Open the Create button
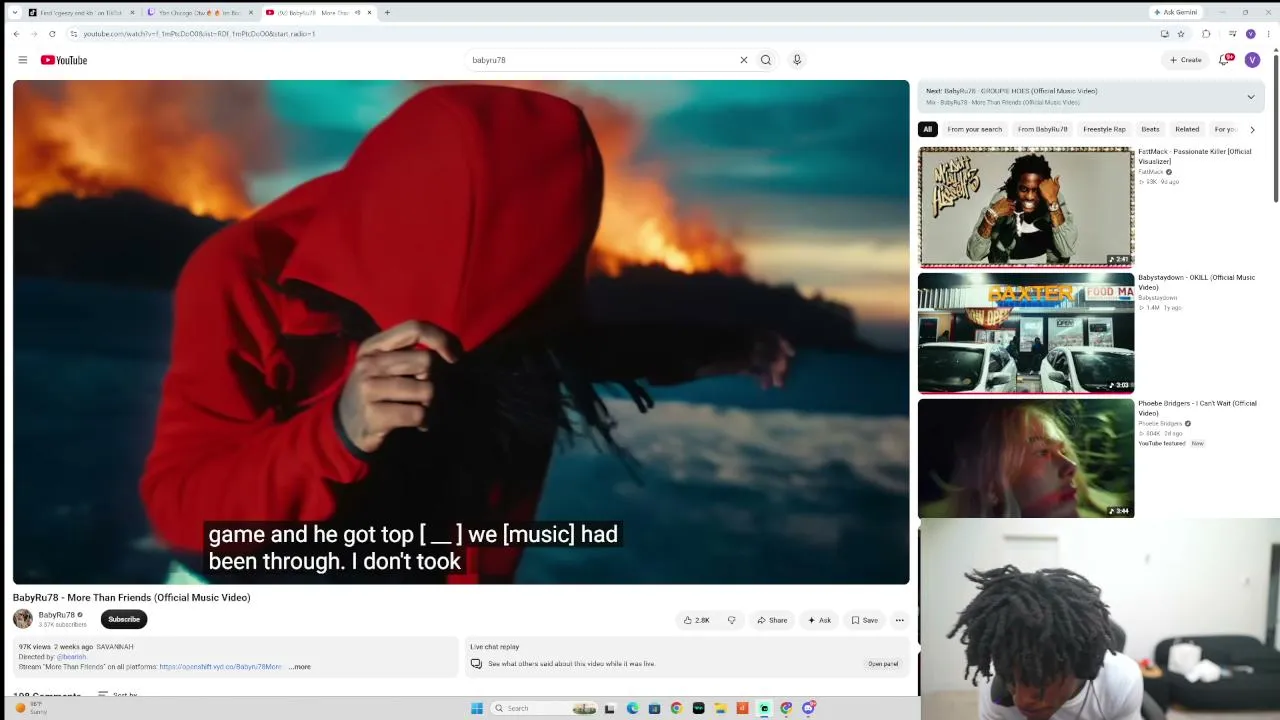The width and height of the screenshot is (1280, 720). point(1186,60)
